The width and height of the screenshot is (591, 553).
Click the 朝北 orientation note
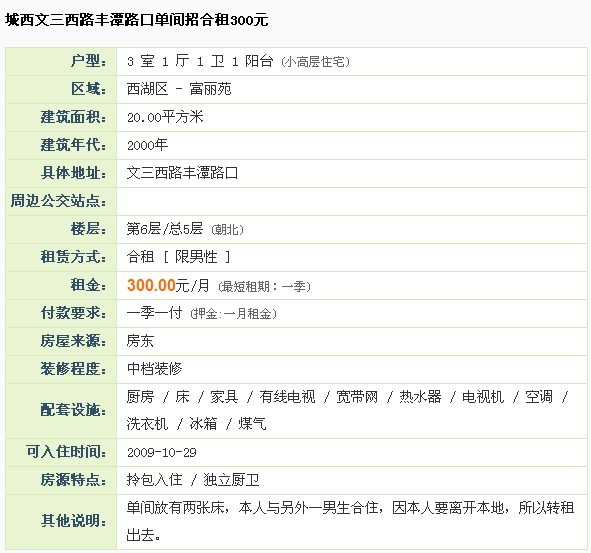pyautogui.click(x=227, y=230)
